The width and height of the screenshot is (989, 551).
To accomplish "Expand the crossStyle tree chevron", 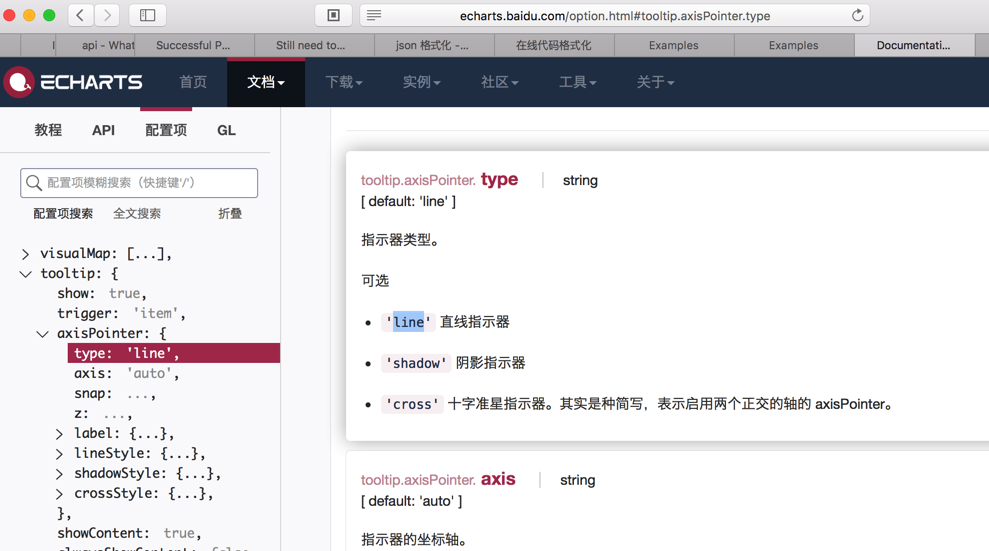I will [x=59, y=494].
